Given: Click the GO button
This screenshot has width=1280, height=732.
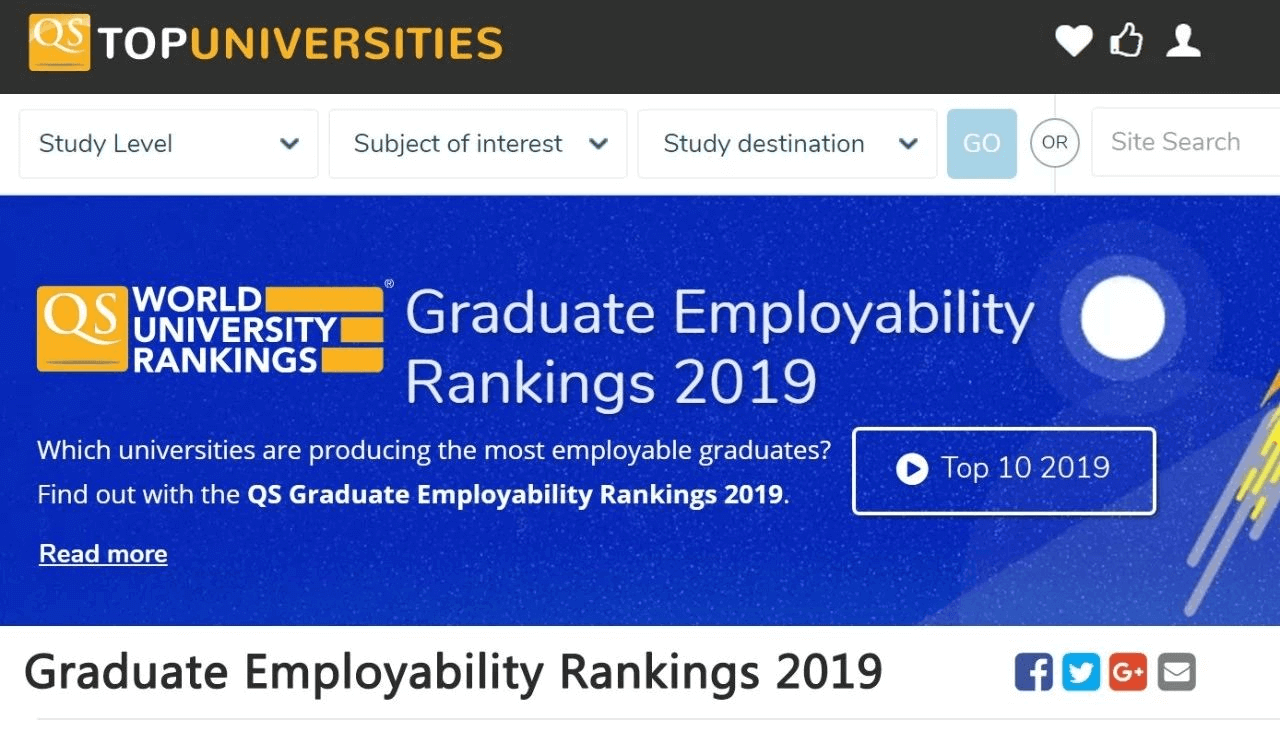Looking at the screenshot, I should 982,144.
